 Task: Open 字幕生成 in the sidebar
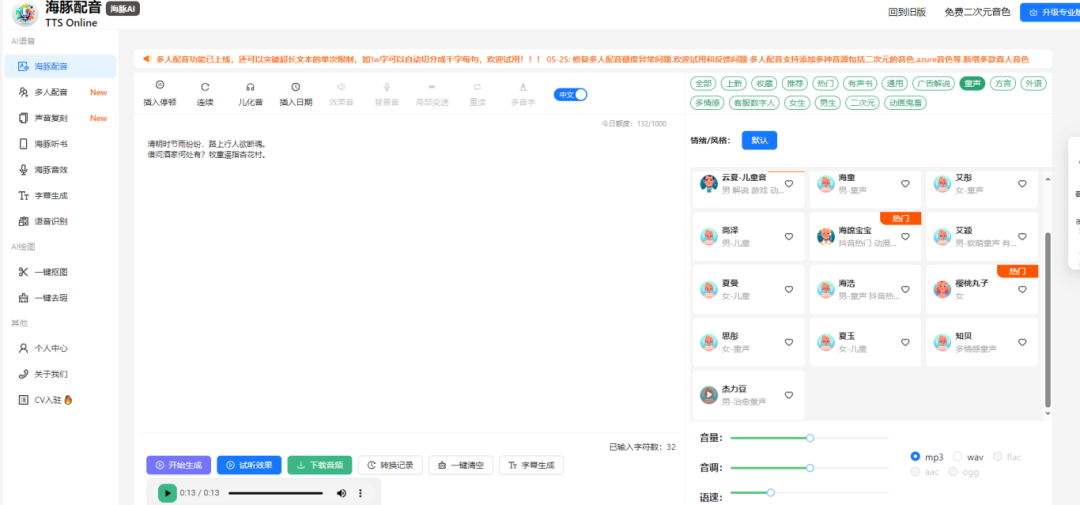click(60, 196)
